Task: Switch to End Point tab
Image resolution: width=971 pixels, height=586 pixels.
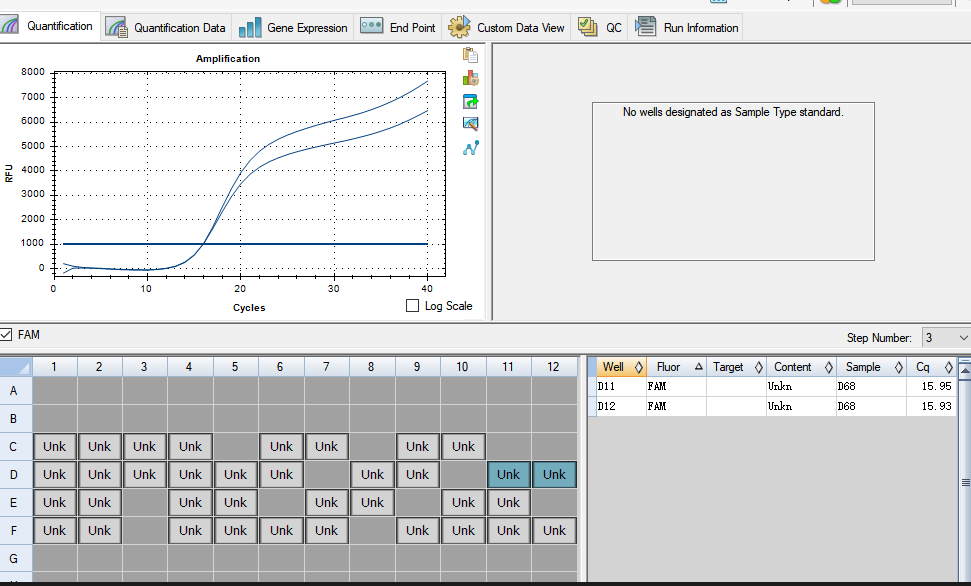Action: (x=398, y=27)
